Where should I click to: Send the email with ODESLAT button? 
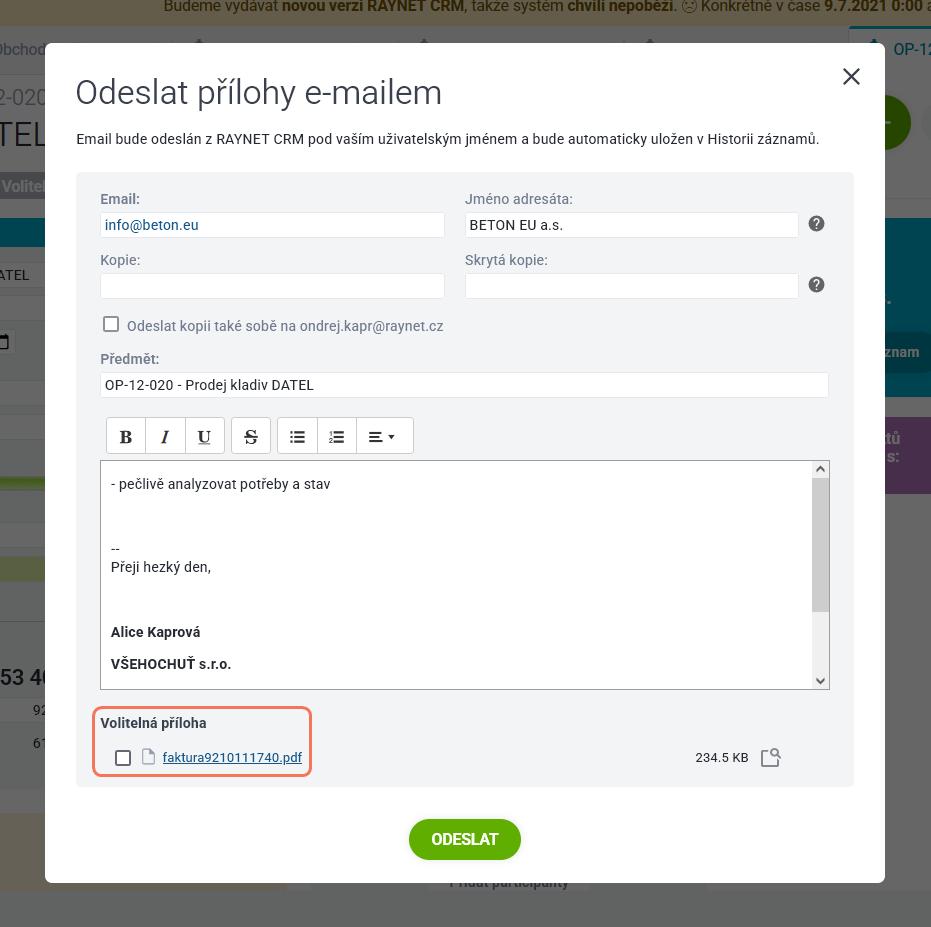pos(464,839)
